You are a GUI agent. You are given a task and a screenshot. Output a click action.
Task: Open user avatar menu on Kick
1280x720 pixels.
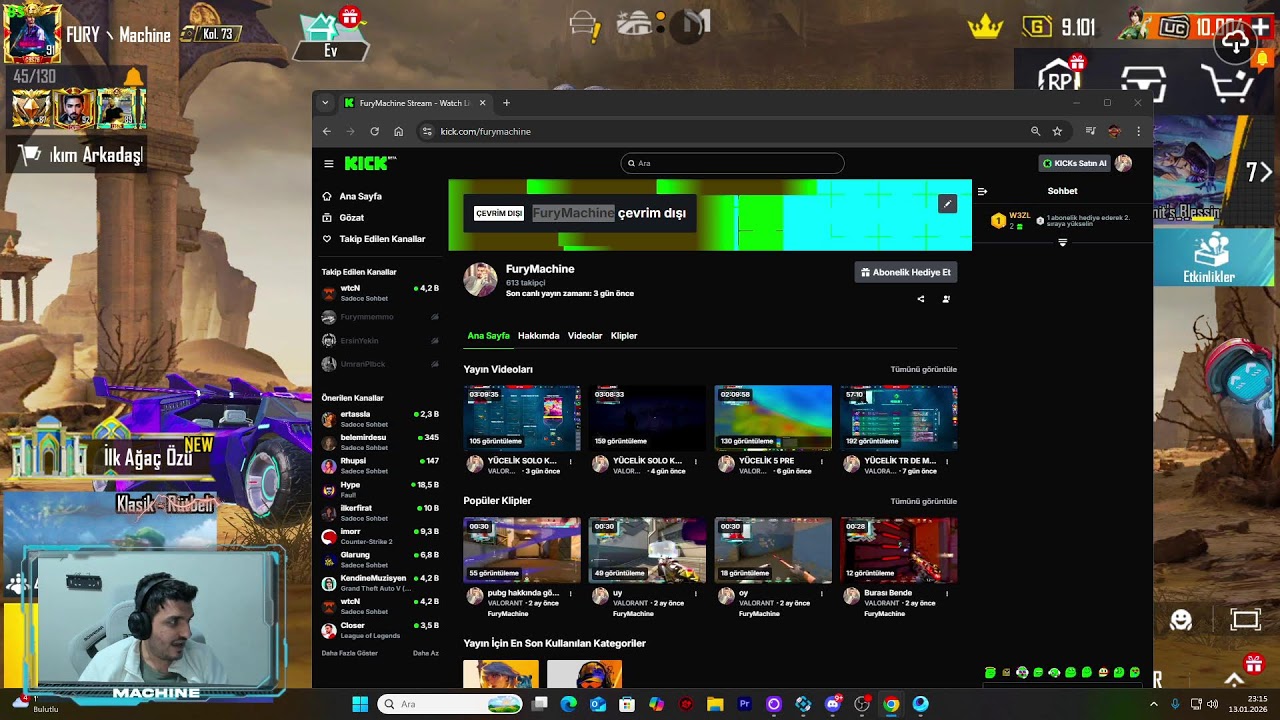[1123, 163]
